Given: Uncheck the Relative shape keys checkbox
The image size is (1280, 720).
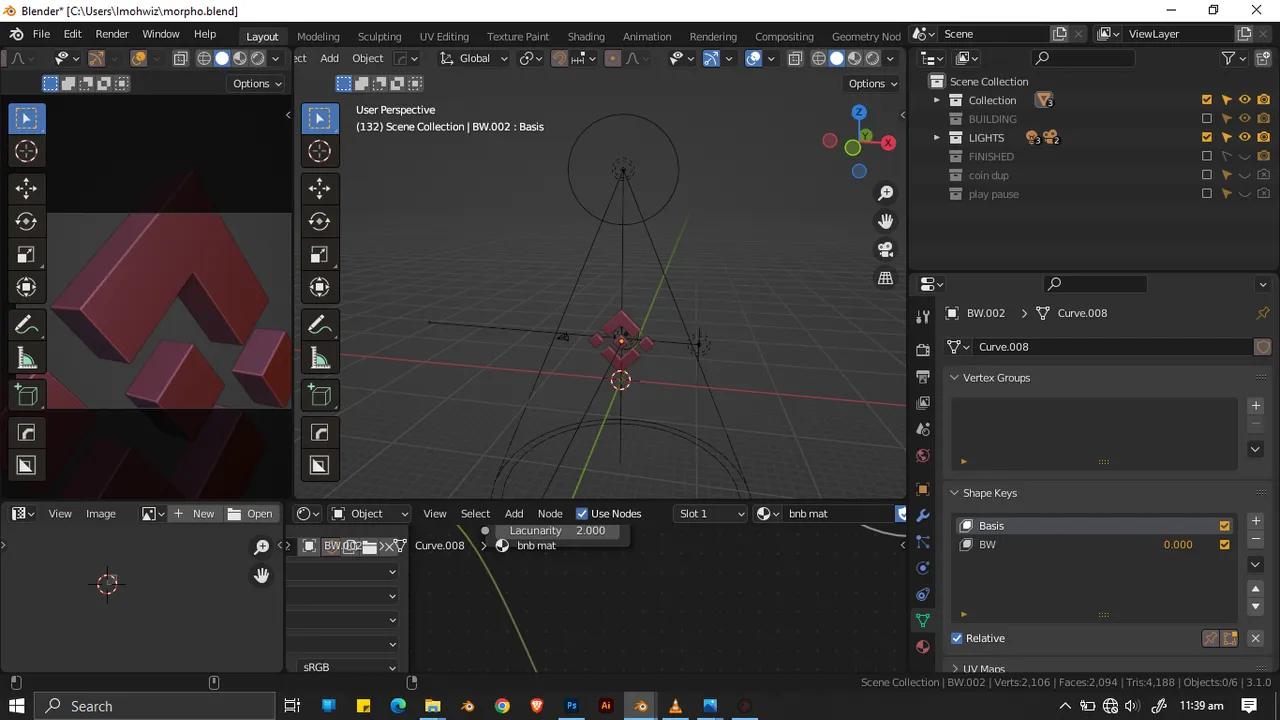Looking at the screenshot, I should click(957, 638).
